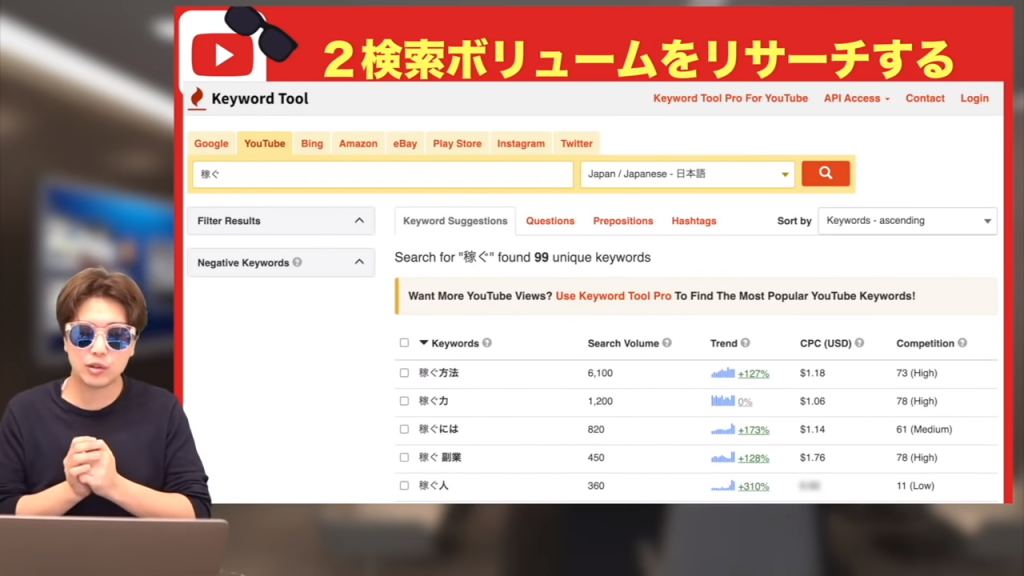The height and width of the screenshot is (576, 1024).
Task: Click trend chart icon for 稼ぐ人
Action: [x=723, y=485]
